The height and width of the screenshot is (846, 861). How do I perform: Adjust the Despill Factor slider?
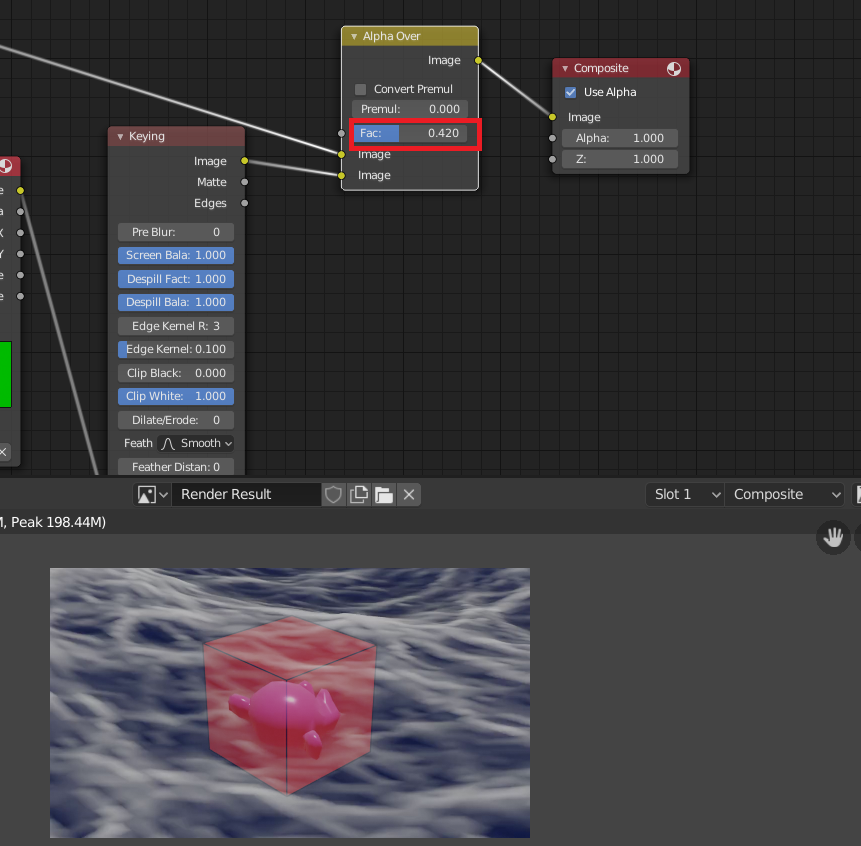(176, 279)
